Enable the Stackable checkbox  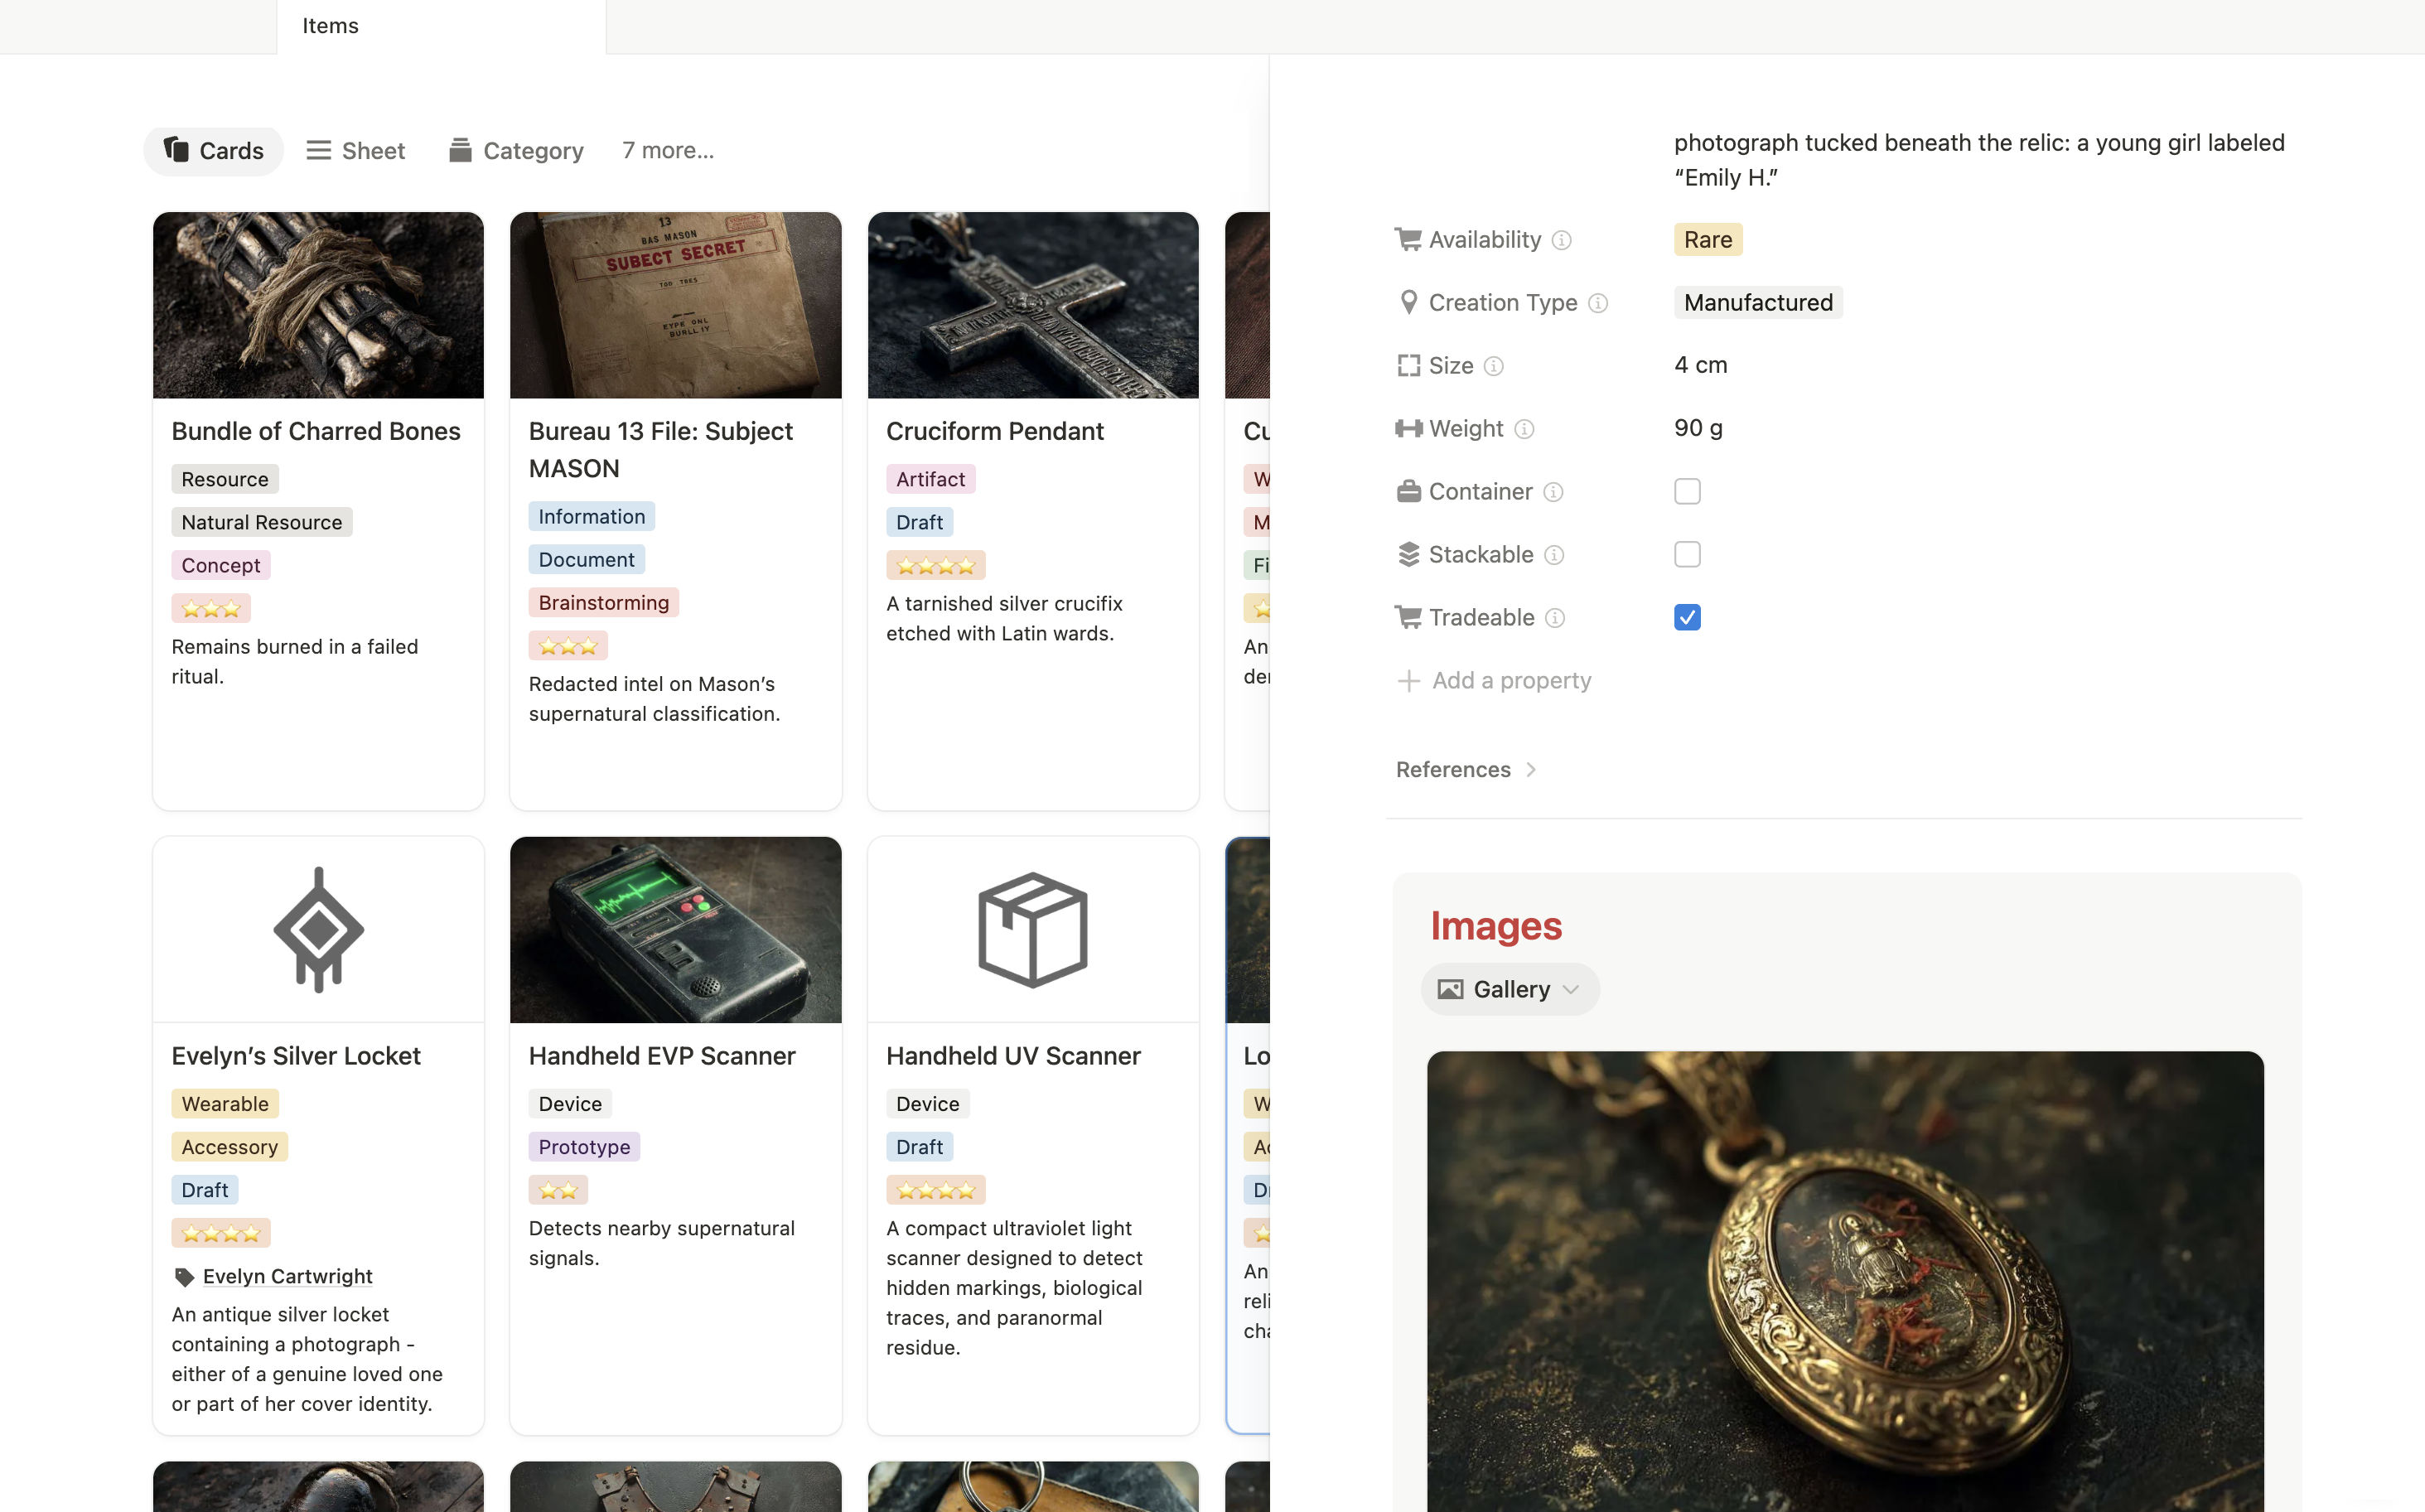(1687, 555)
